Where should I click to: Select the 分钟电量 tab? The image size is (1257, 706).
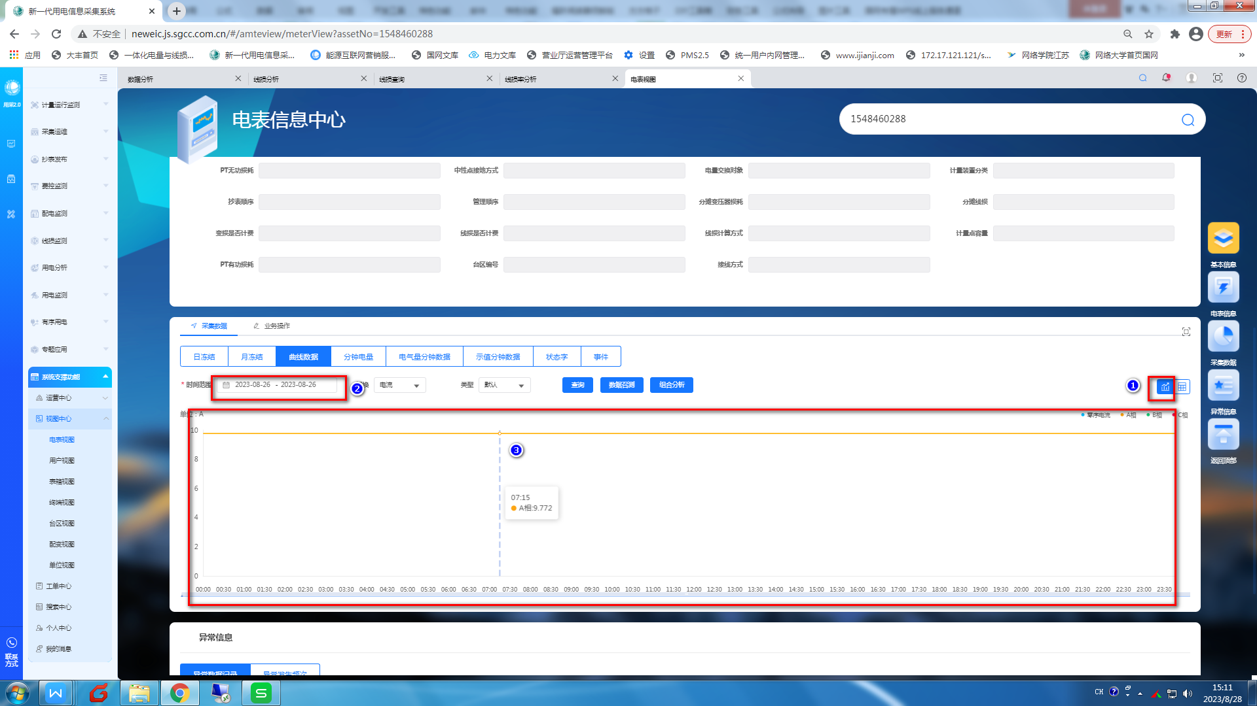(358, 357)
